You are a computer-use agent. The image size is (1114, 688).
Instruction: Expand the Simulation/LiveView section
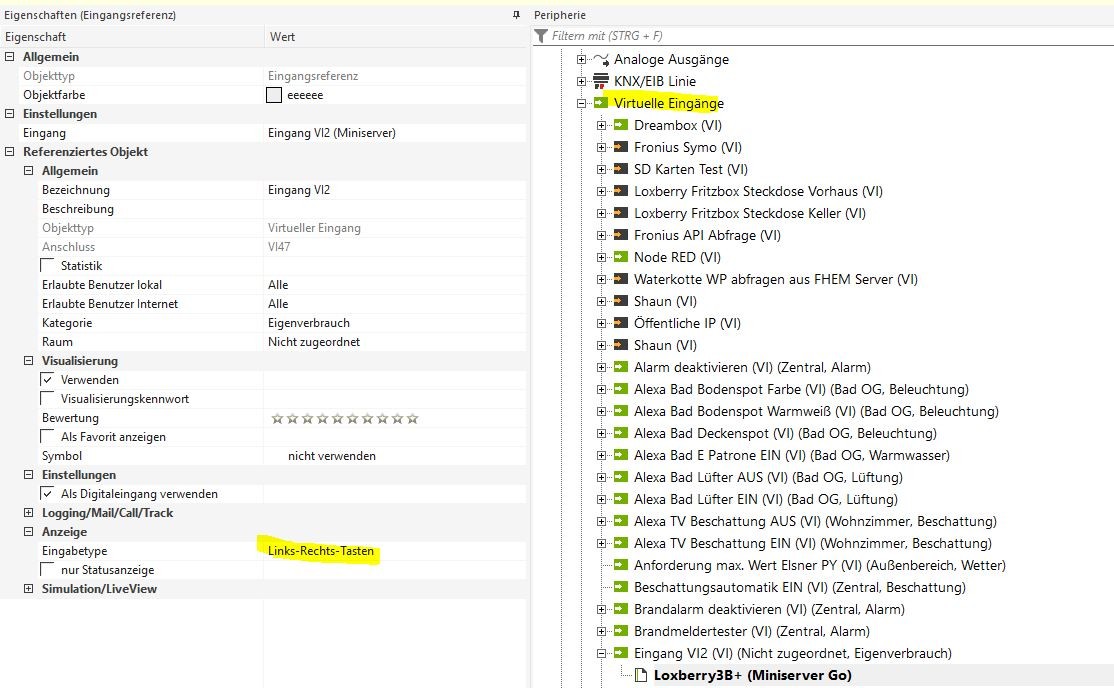(x=11, y=589)
